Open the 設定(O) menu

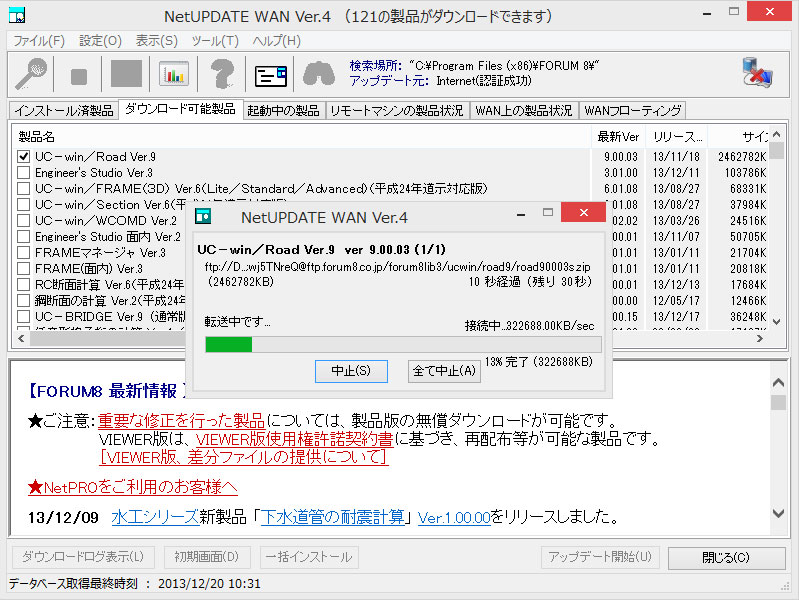tap(100, 41)
